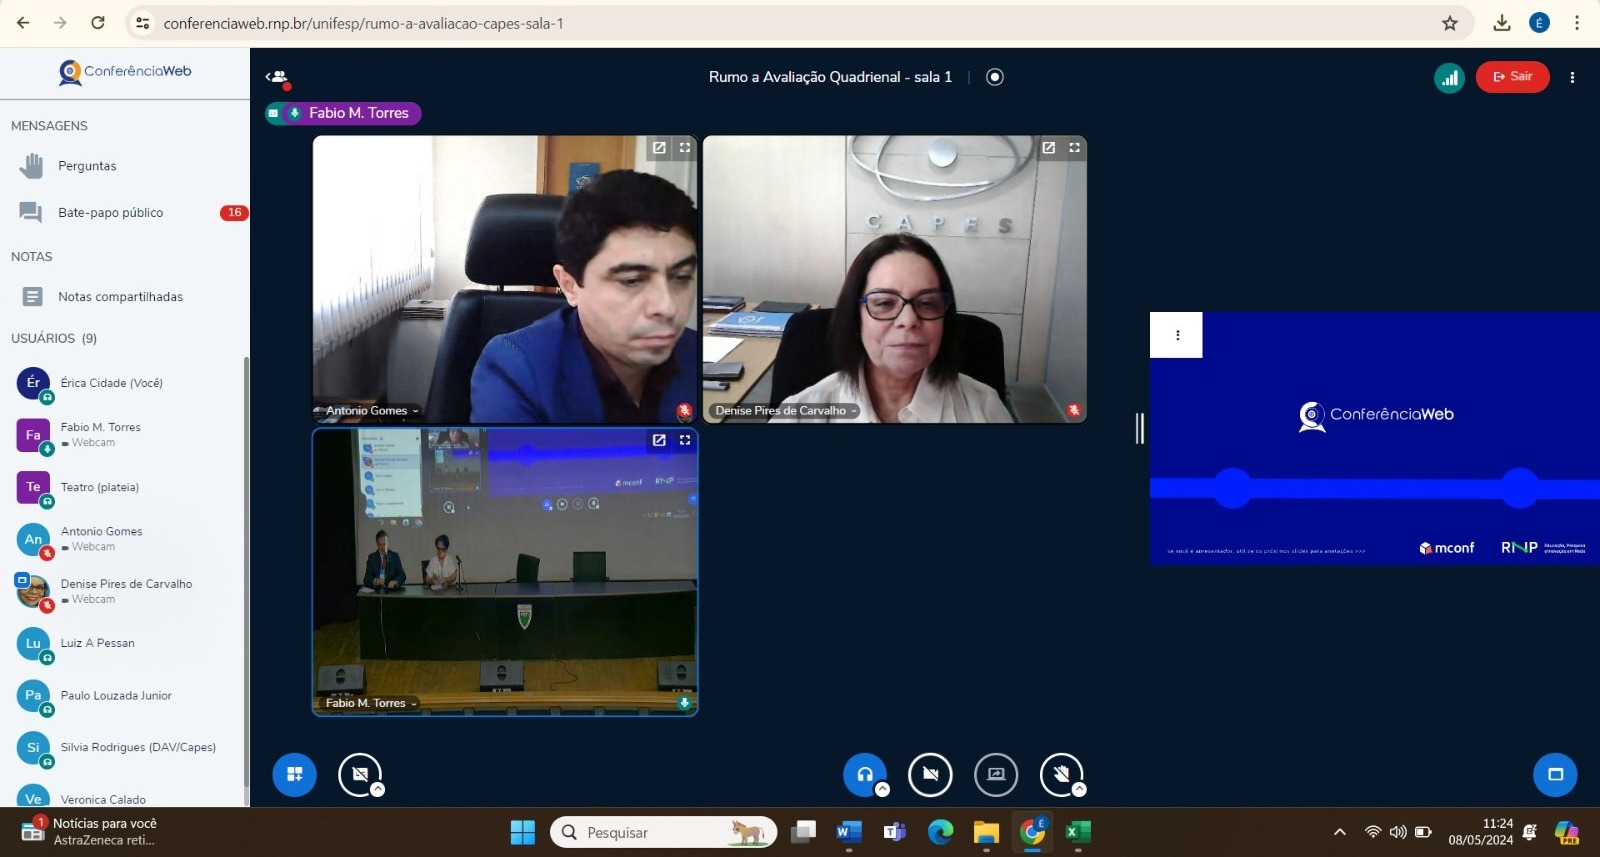Toggle listen-only audio headphones button
This screenshot has width=1600, height=857.
[x=865, y=774]
